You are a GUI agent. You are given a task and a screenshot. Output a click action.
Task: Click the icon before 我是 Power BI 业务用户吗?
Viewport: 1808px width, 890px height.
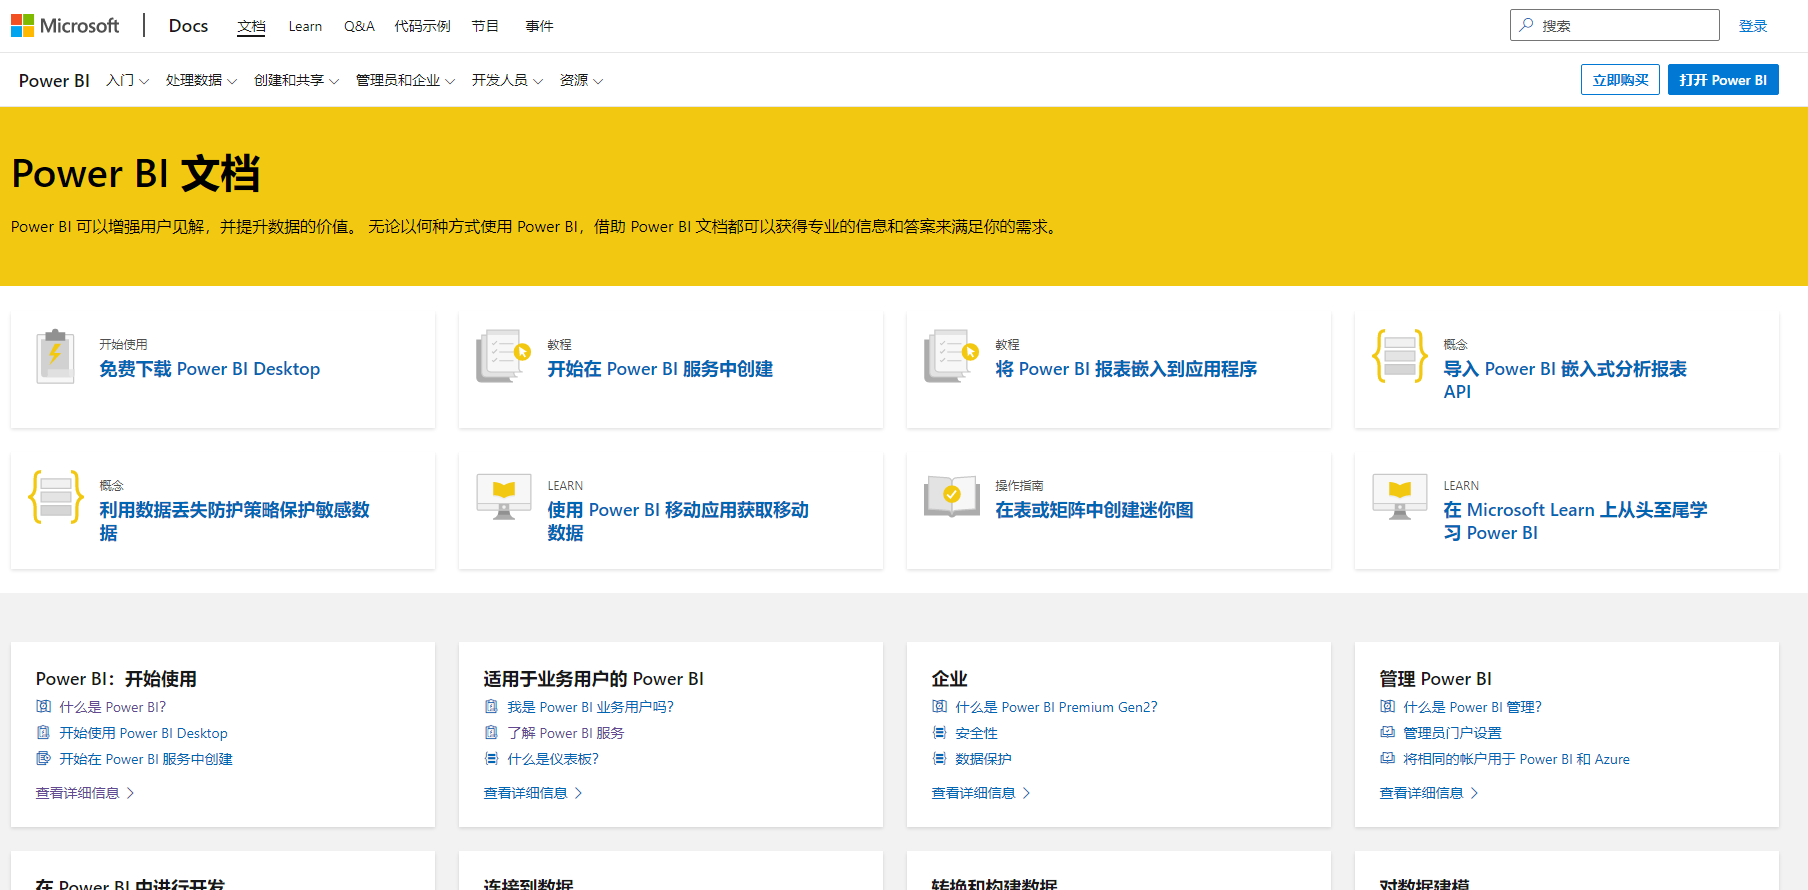(x=491, y=707)
